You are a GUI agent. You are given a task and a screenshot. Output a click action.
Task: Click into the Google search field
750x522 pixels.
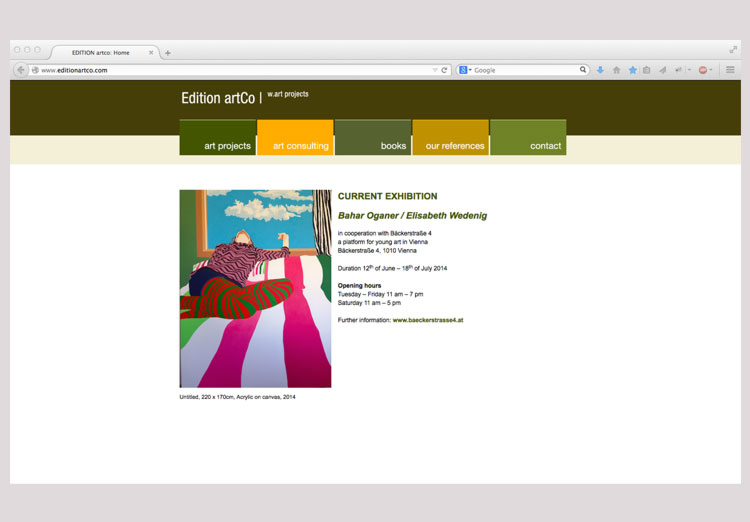click(x=525, y=70)
